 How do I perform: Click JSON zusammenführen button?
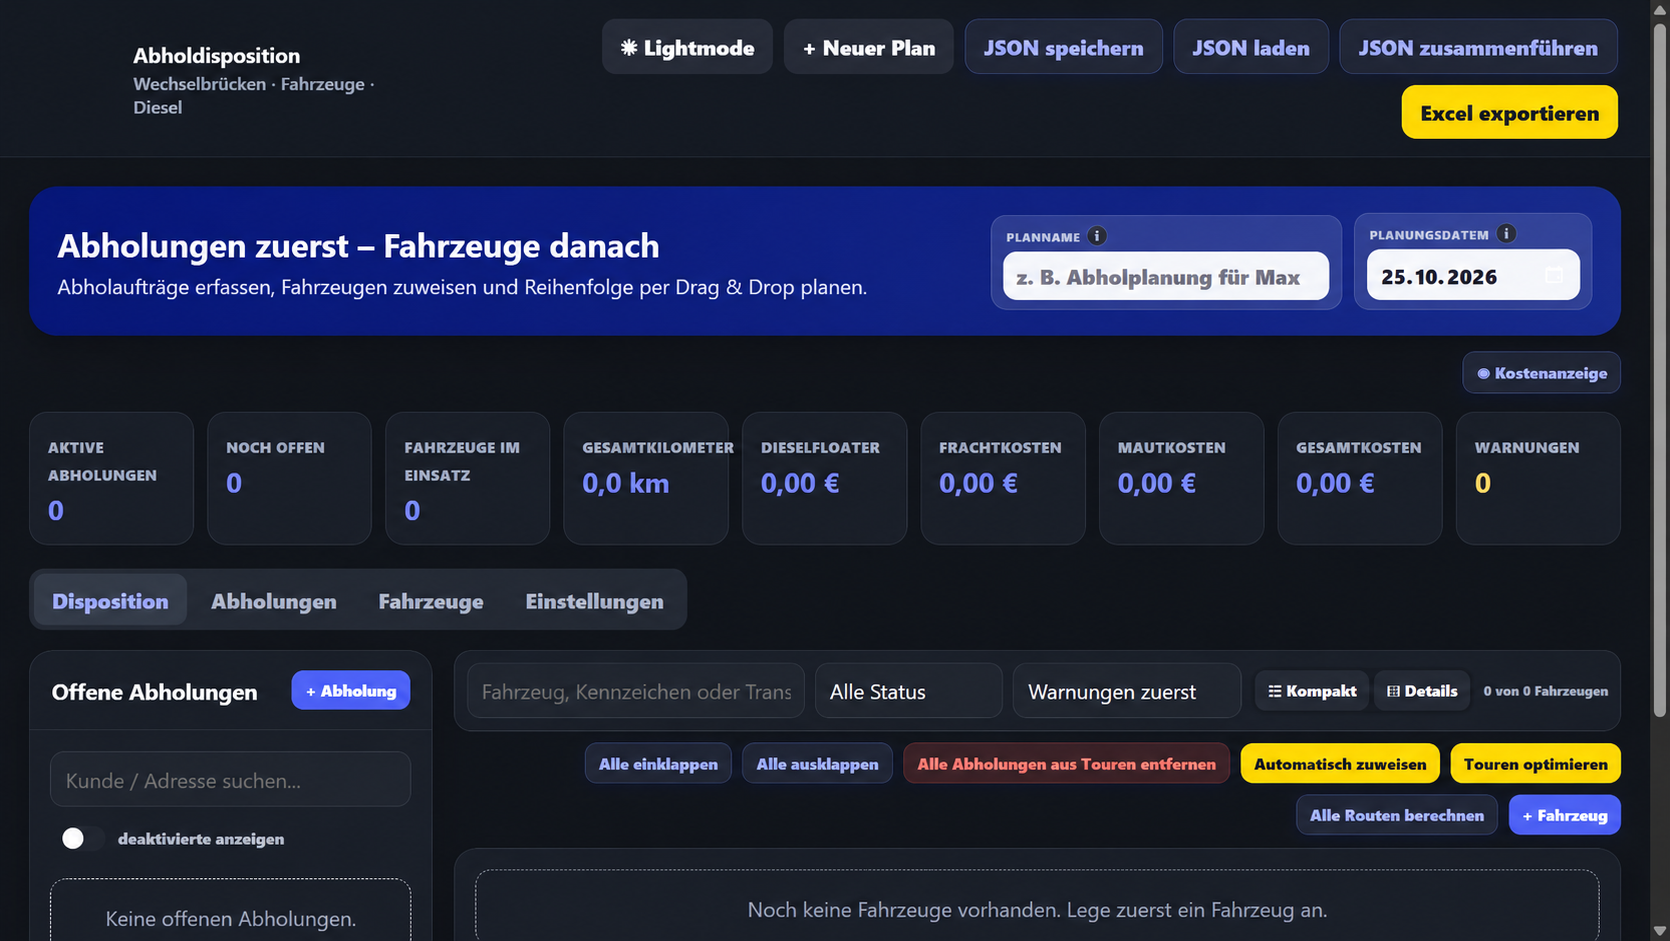1478,47
